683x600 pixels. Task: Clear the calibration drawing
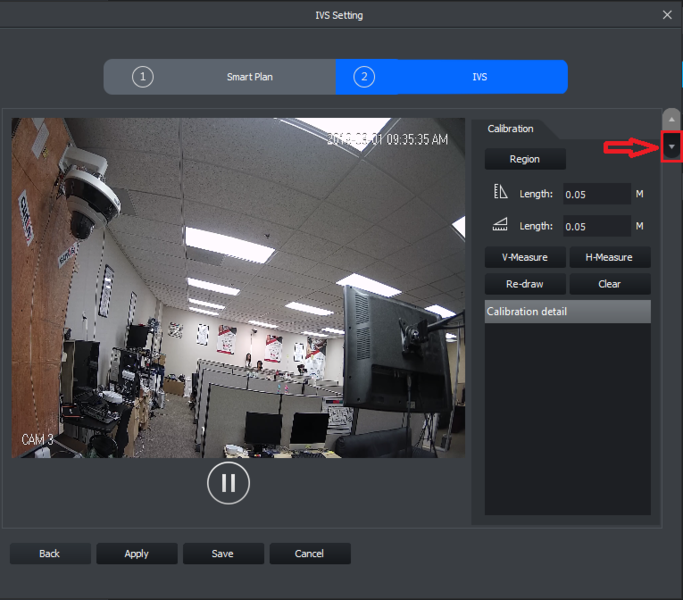coord(609,284)
